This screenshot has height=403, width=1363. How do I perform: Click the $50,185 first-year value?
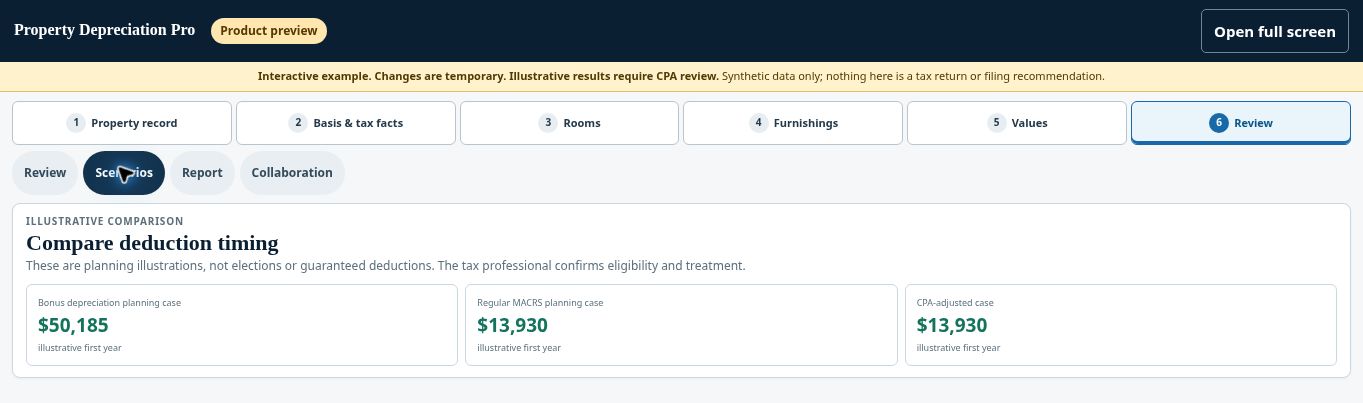tap(73, 325)
